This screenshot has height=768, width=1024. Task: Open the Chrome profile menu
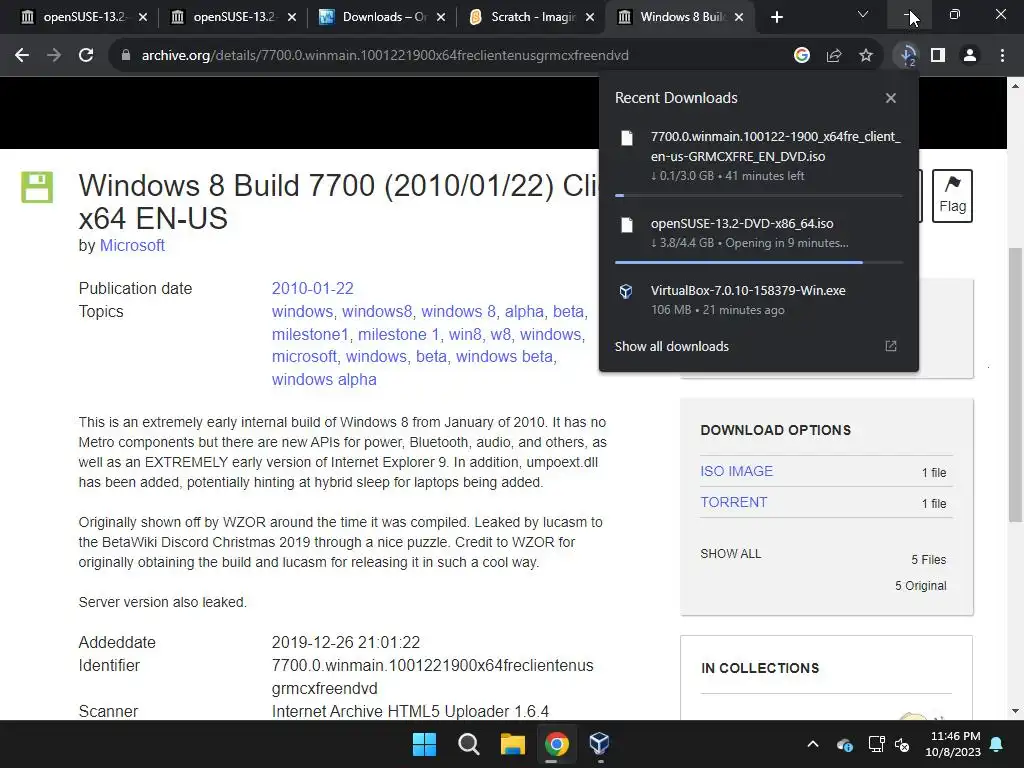pyautogui.click(x=970, y=56)
